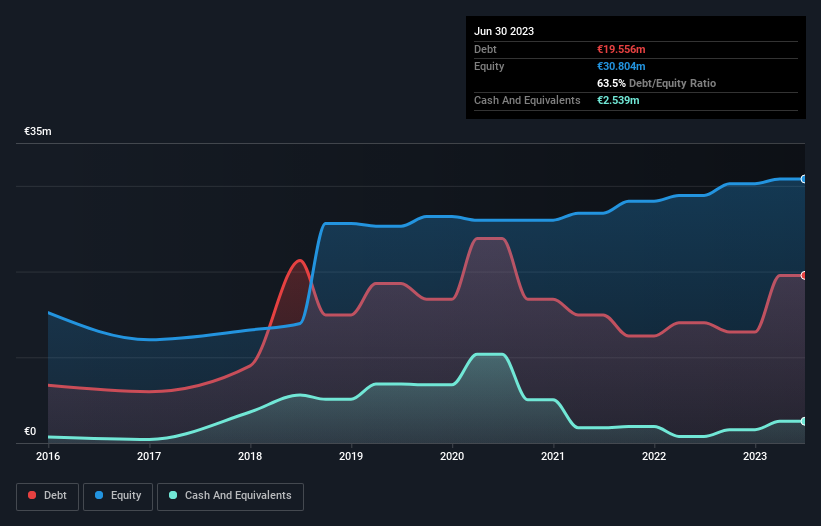The height and width of the screenshot is (526, 821).
Task: Click the blue dot in Equity legend
Action: pos(99,495)
